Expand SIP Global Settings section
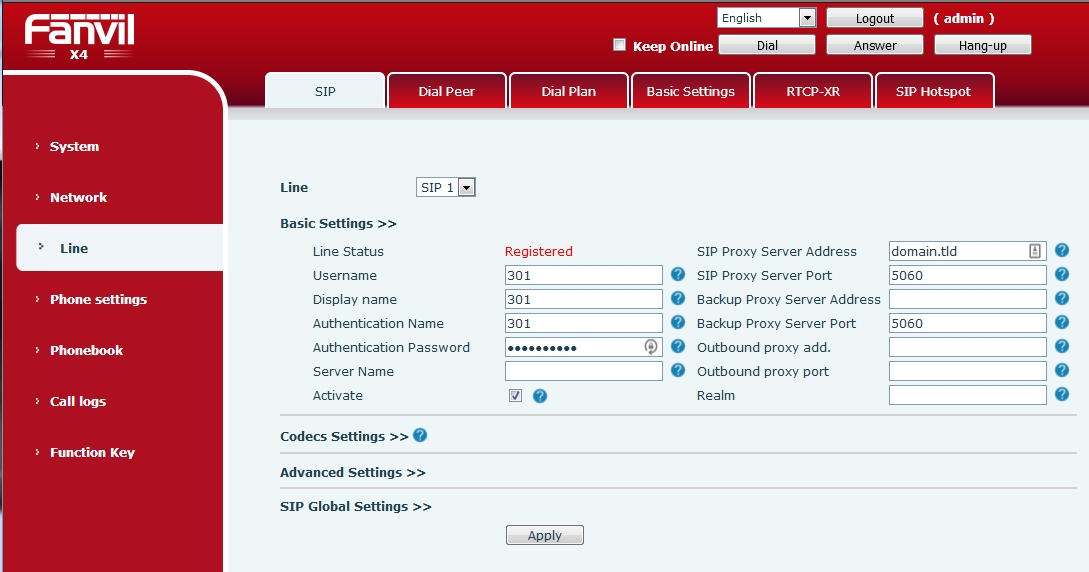This screenshot has height=572, width=1089. [355, 507]
